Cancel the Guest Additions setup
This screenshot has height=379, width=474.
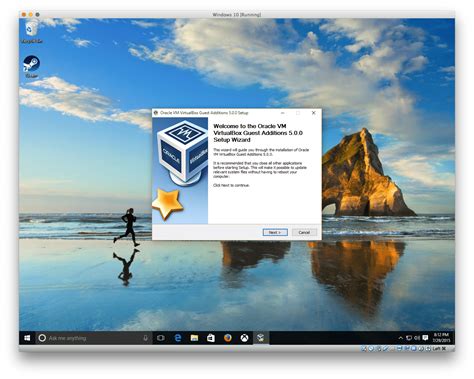(304, 232)
